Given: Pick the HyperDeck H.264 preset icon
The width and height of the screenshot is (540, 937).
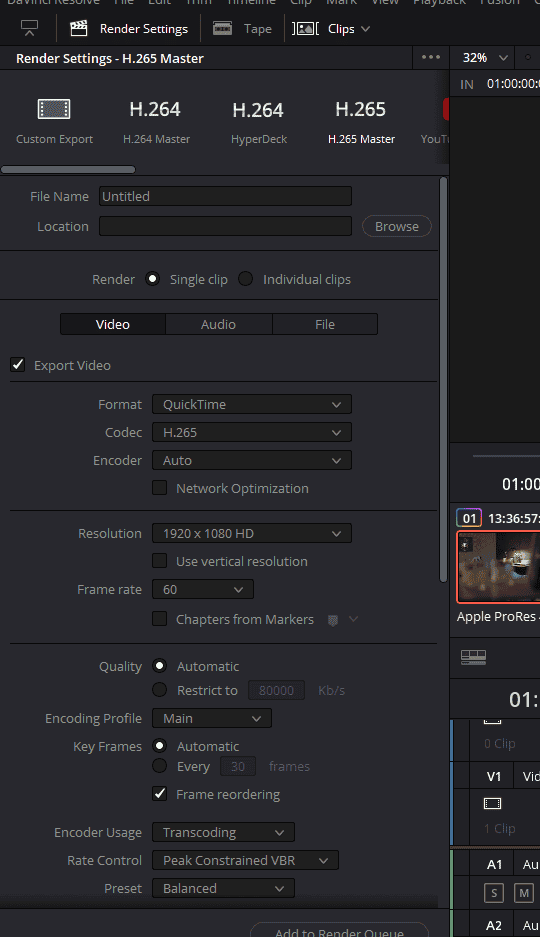Looking at the screenshot, I should (x=258, y=110).
